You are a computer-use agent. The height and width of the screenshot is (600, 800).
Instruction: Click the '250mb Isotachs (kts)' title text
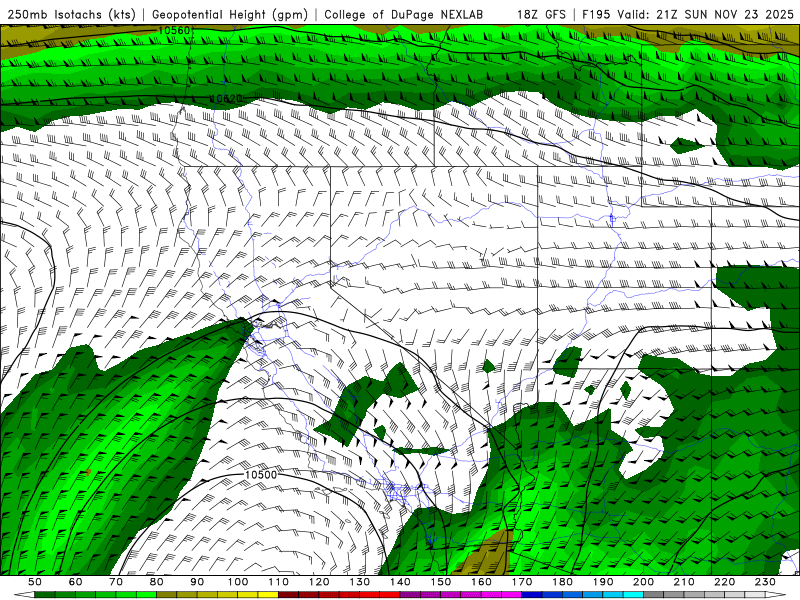(x=71, y=14)
